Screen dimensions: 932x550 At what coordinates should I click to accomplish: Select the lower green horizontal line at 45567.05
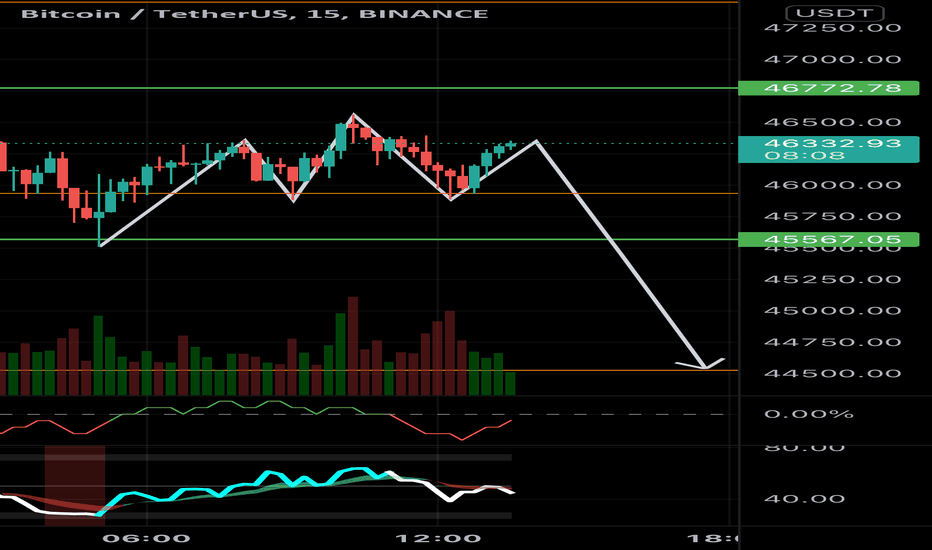click(369, 240)
